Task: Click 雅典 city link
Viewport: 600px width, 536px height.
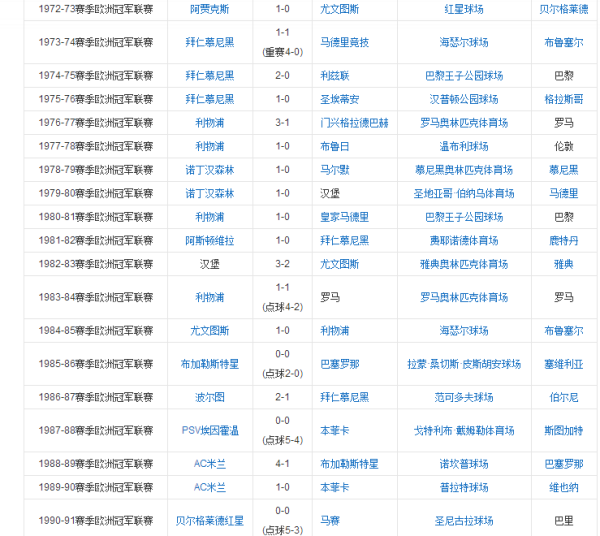Action: (564, 264)
